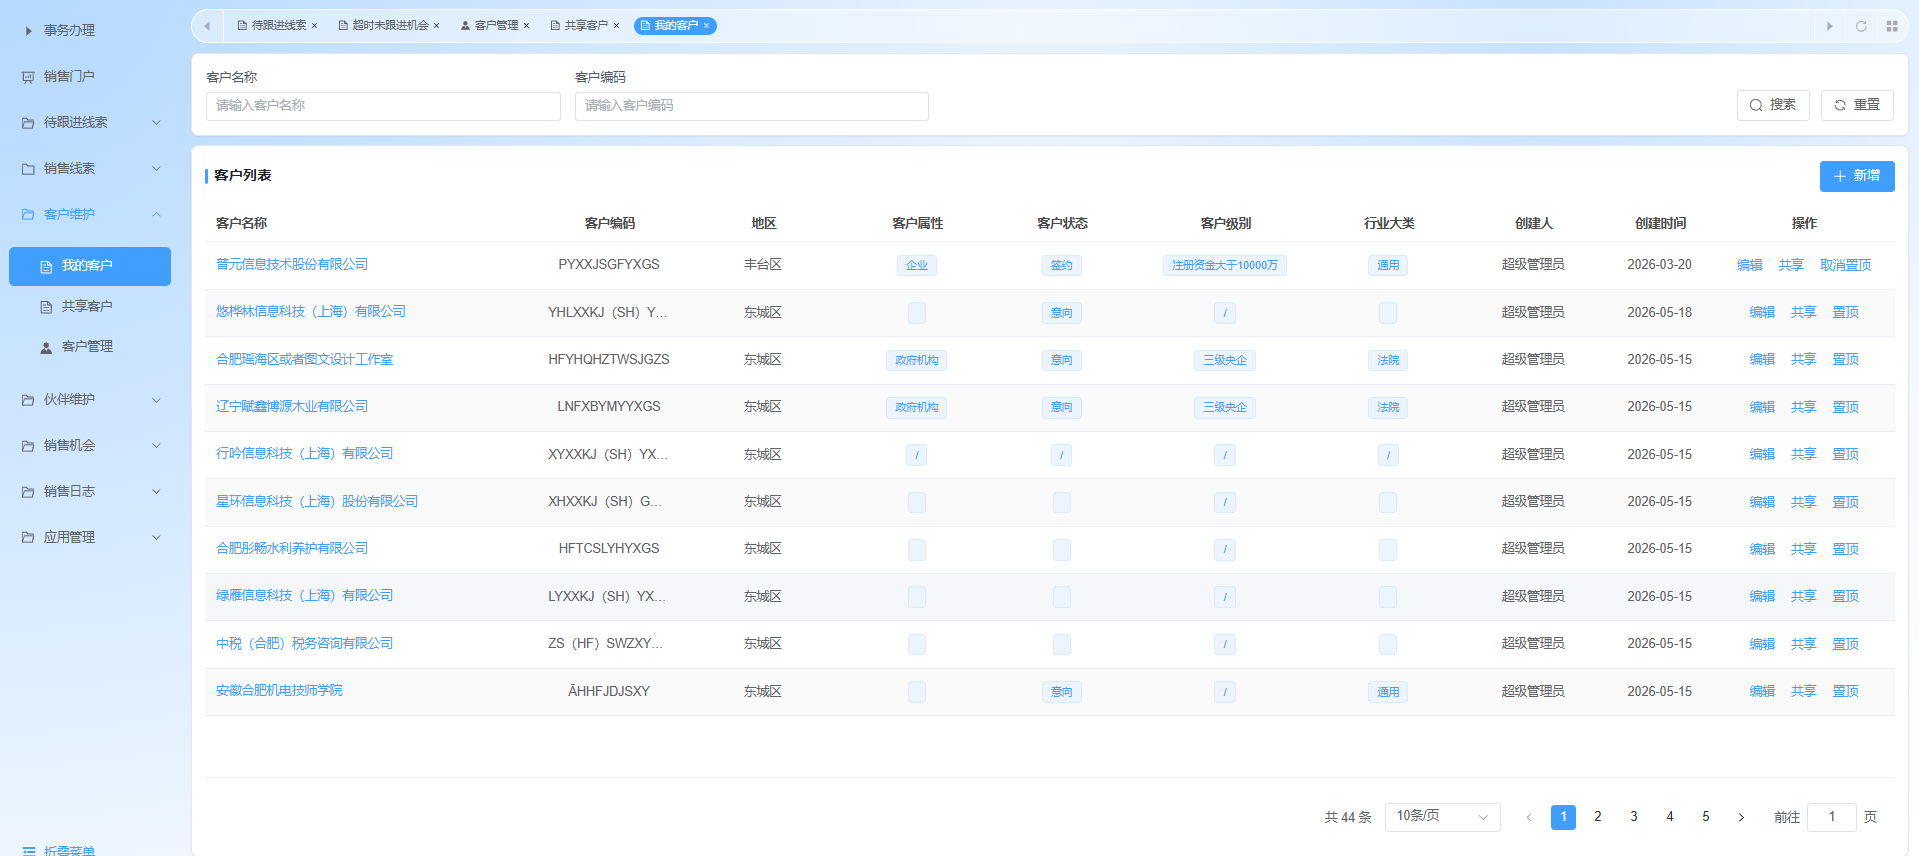Click customer code HFYHQHZTWSJGZS
The image size is (1919, 856).
coord(609,360)
